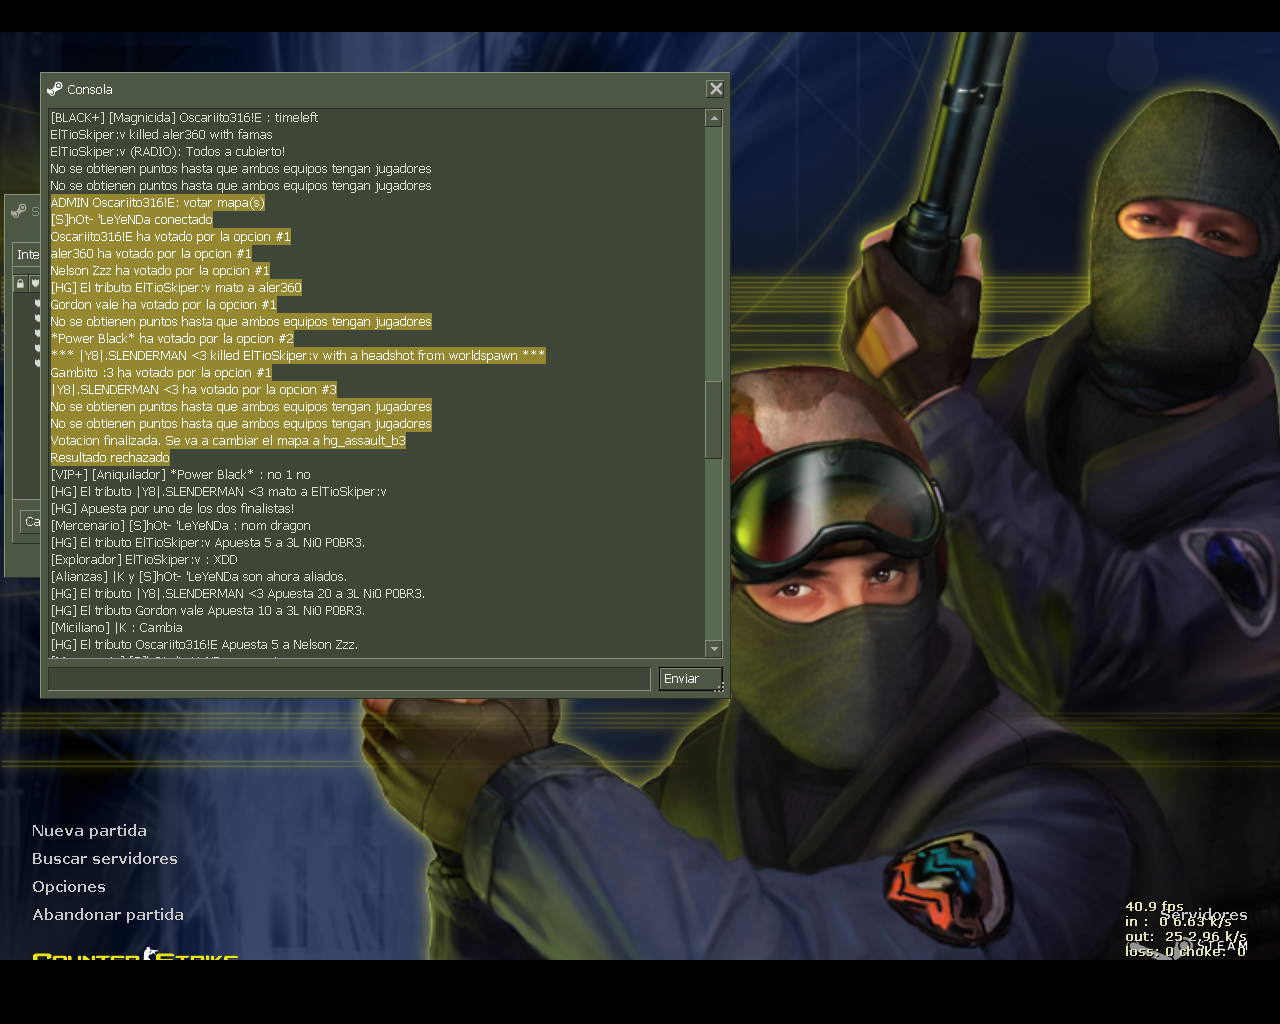This screenshot has height=1024, width=1280.
Task: Click line '[Mercenario] [S]hOt- 'LeYeNDa : nom dragon'
Action: pyautogui.click(x=180, y=526)
